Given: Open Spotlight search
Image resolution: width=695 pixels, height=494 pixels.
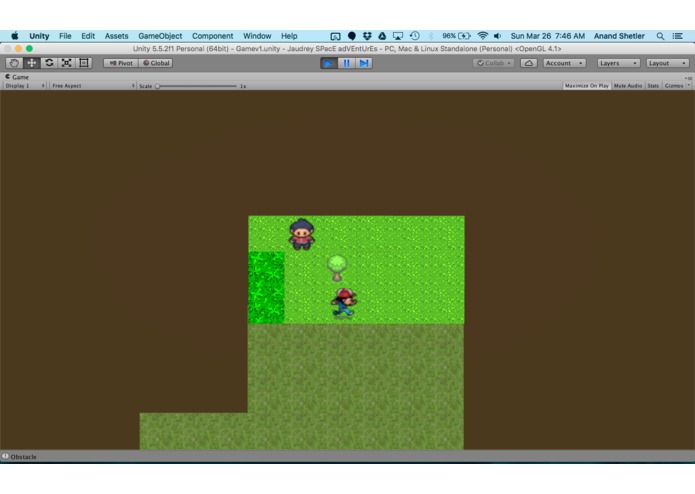Looking at the screenshot, I should (x=660, y=36).
